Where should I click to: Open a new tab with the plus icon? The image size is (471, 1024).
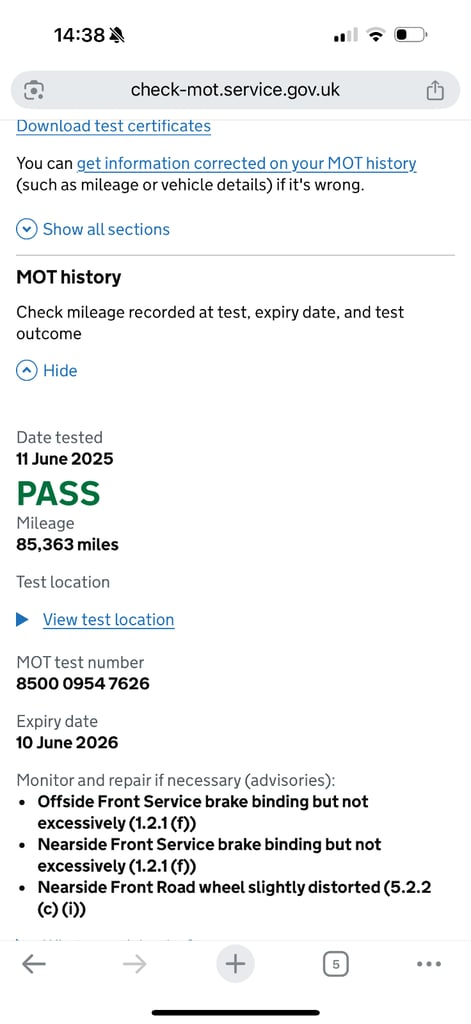235,964
